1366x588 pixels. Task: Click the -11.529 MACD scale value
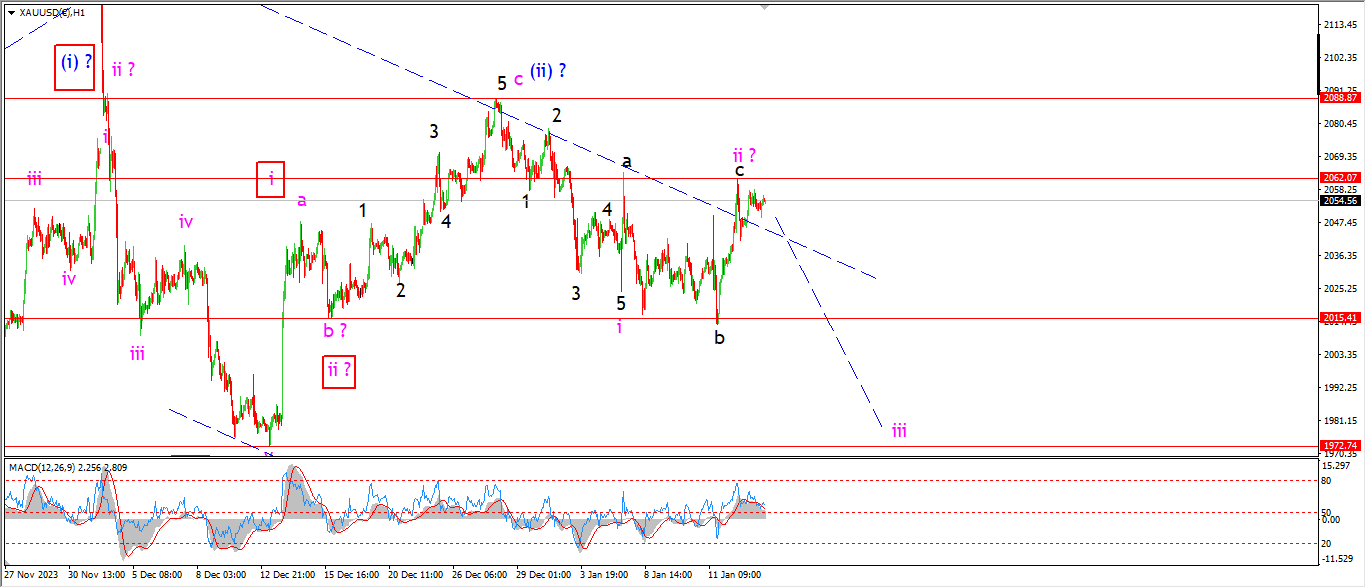[1338, 559]
